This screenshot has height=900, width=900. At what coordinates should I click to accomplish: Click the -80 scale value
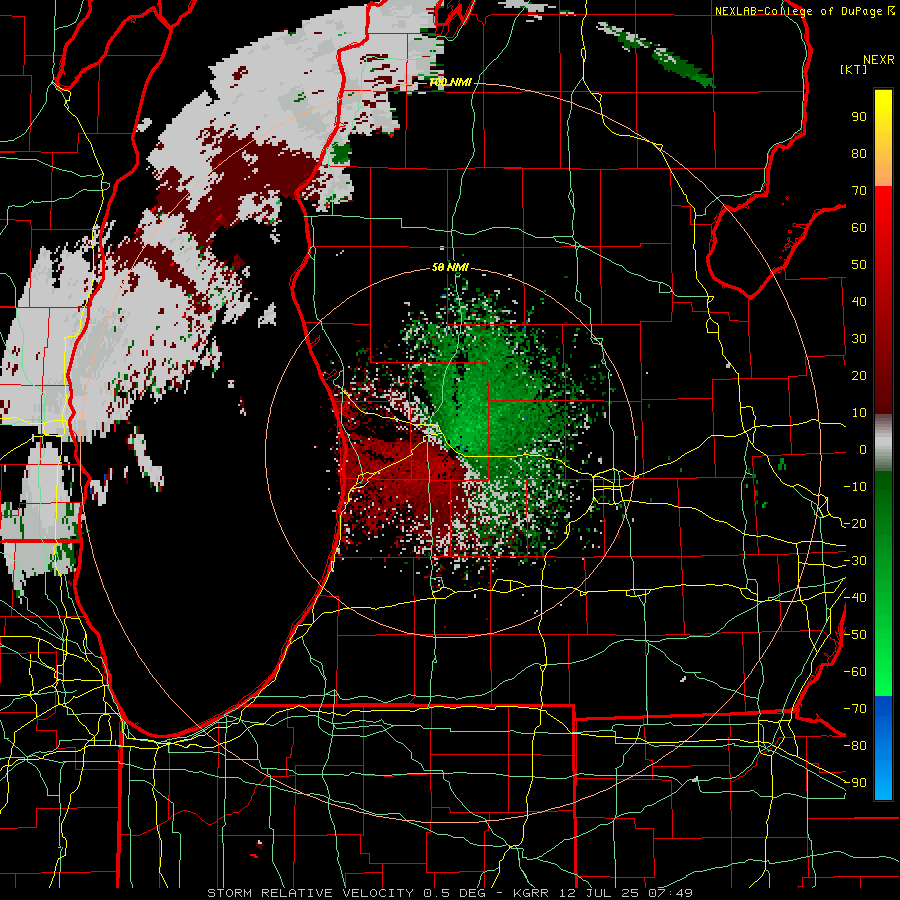click(855, 746)
